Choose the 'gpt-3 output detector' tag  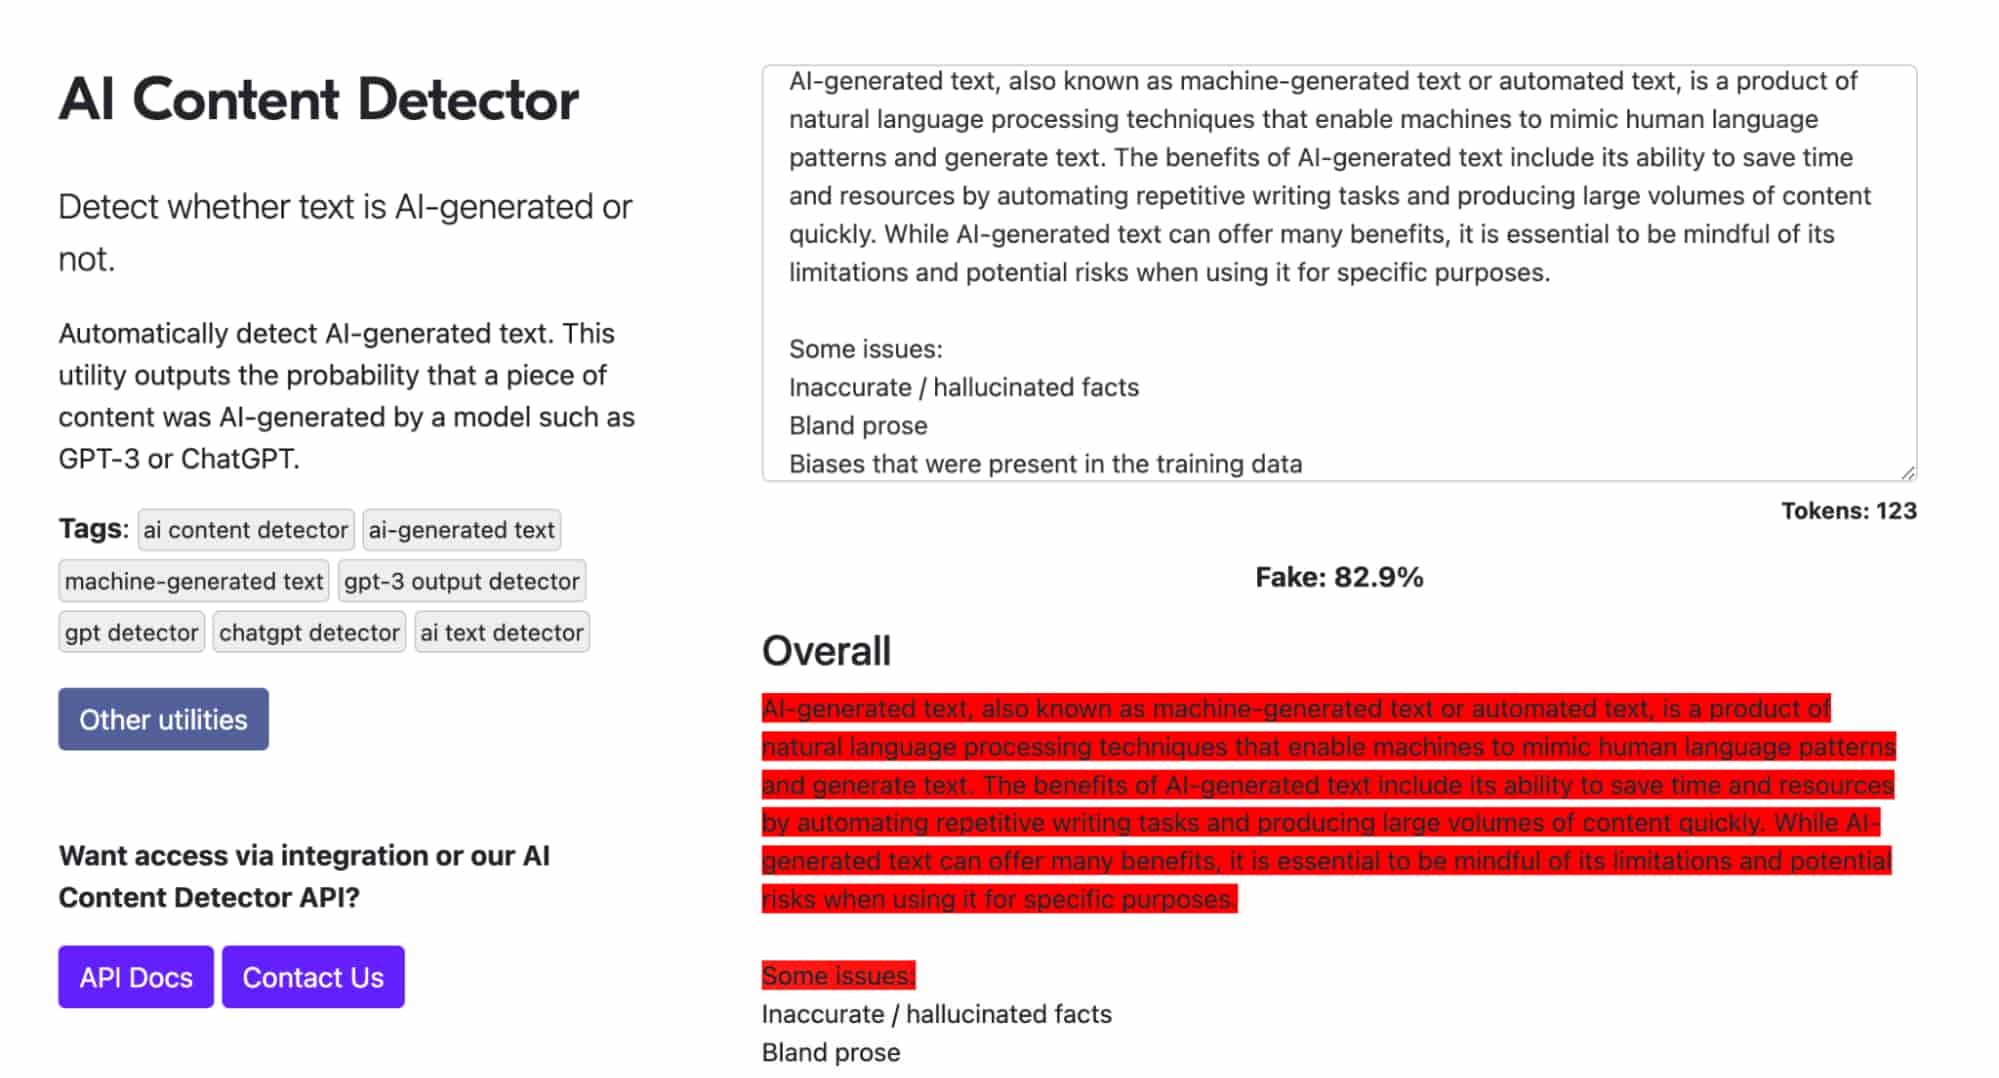point(461,581)
